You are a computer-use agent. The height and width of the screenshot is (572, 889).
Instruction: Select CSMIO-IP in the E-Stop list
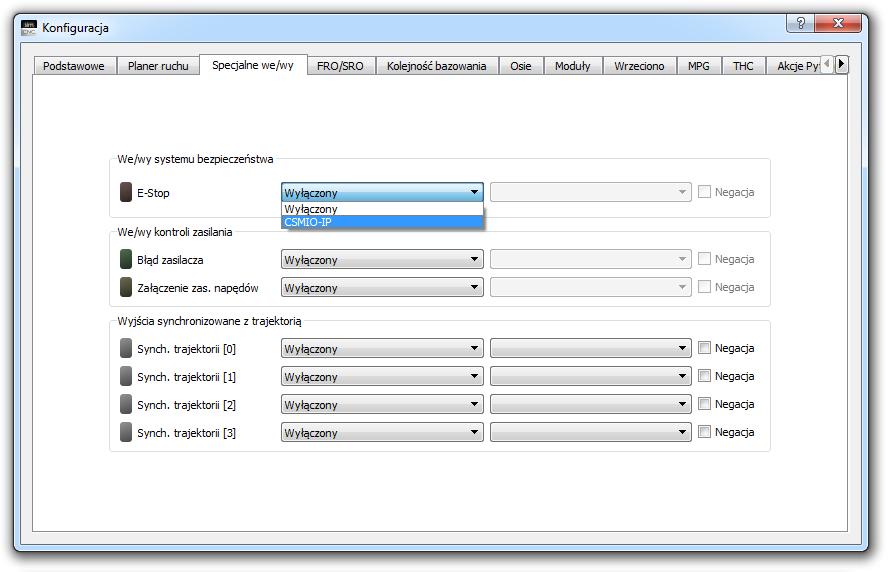coord(382,222)
